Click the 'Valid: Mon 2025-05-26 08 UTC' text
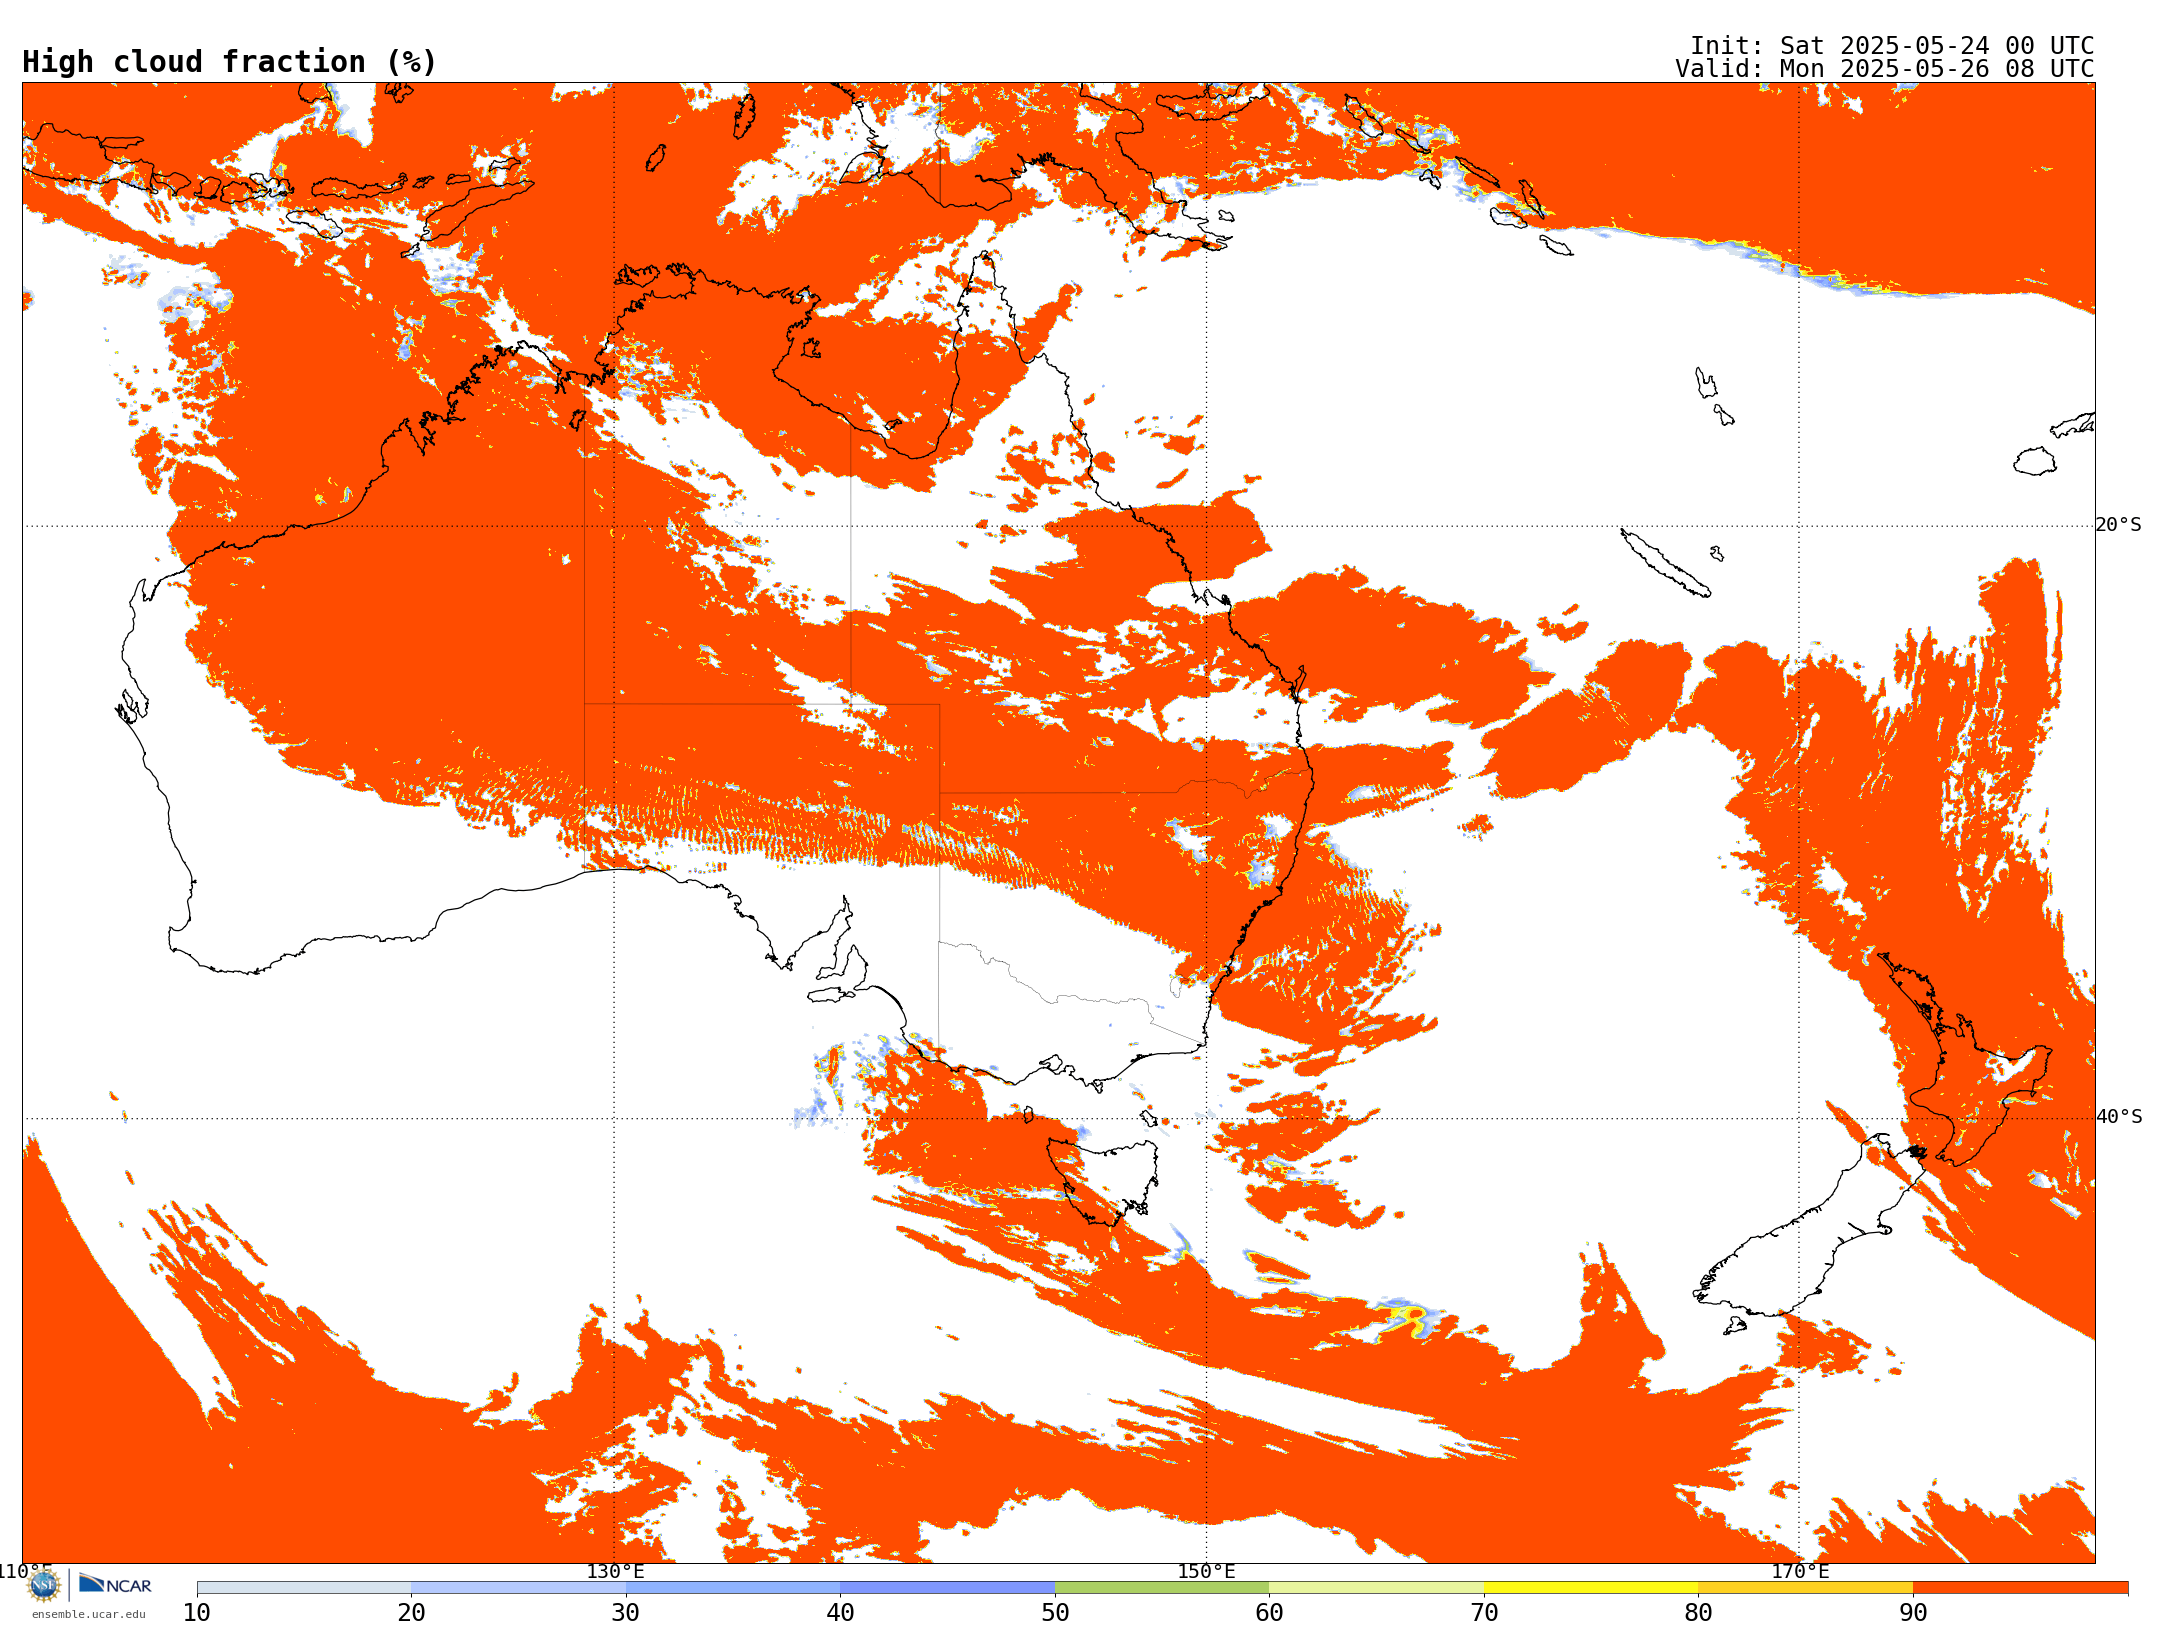This screenshot has width=2160, height=1626. tap(1885, 69)
